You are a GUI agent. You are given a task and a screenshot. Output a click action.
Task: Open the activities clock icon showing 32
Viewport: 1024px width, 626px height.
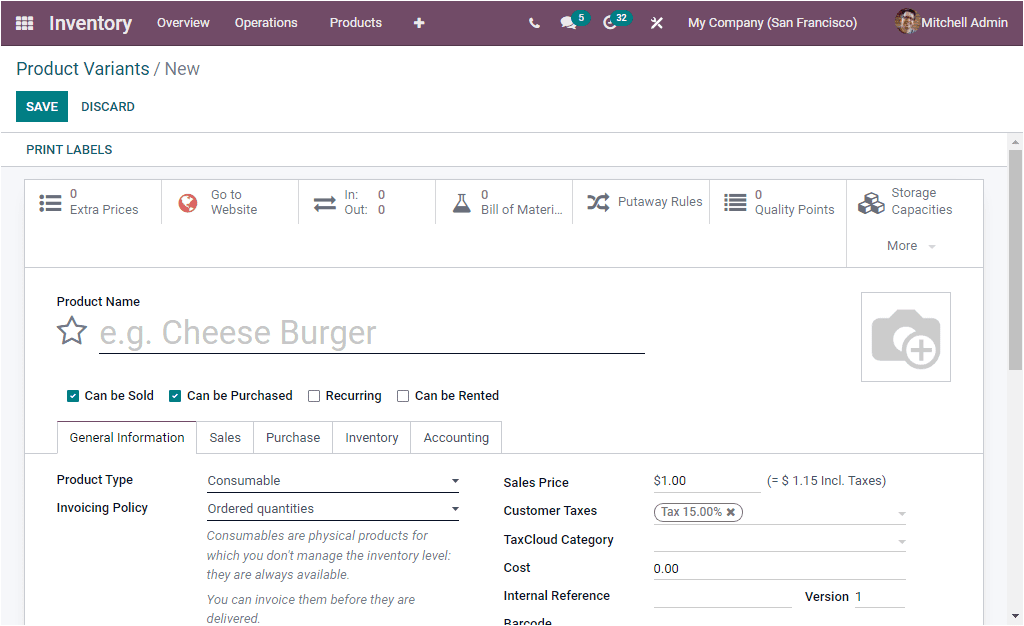coord(611,22)
